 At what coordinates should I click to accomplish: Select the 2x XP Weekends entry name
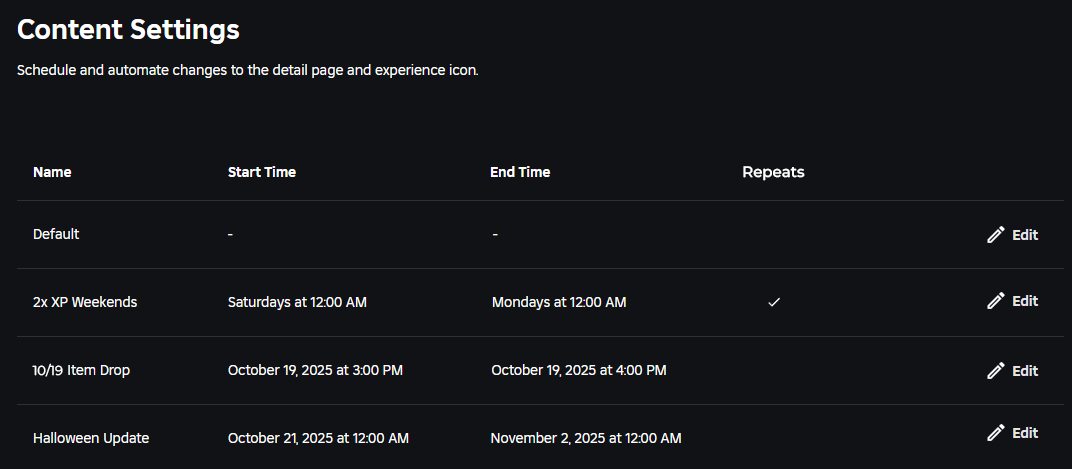[x=85, y=302]
